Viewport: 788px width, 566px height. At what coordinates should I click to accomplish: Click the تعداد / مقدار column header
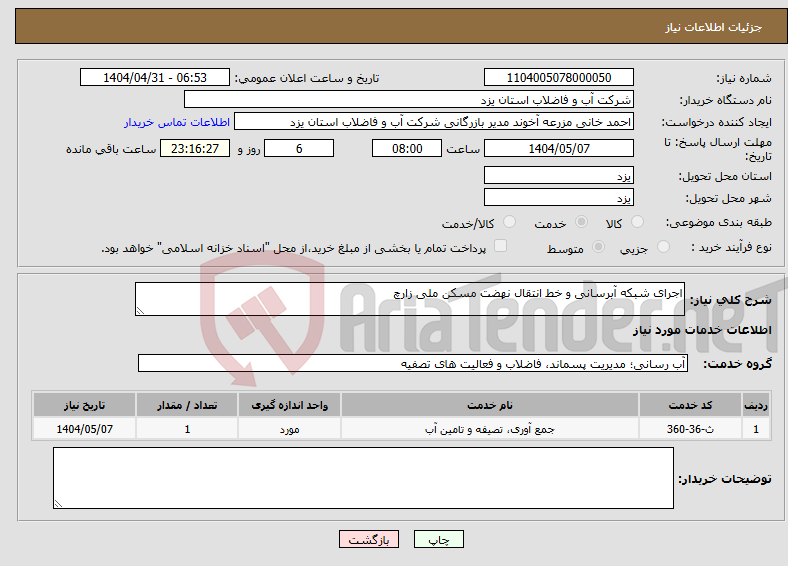187,405
